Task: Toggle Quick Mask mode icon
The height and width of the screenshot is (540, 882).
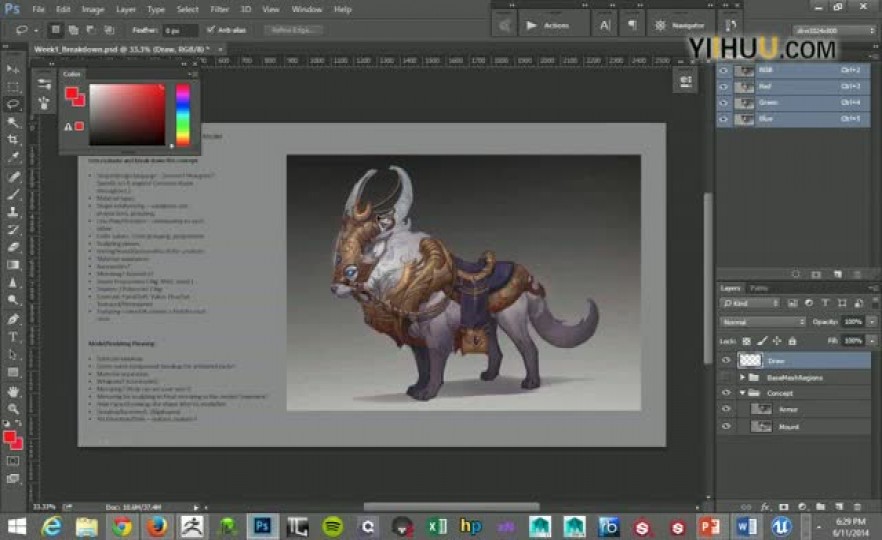Action: point(12,461)
